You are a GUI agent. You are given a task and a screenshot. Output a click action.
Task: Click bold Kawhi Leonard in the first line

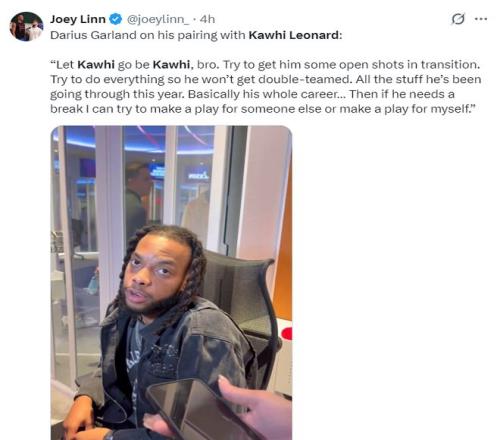click(x=295, y=35)
